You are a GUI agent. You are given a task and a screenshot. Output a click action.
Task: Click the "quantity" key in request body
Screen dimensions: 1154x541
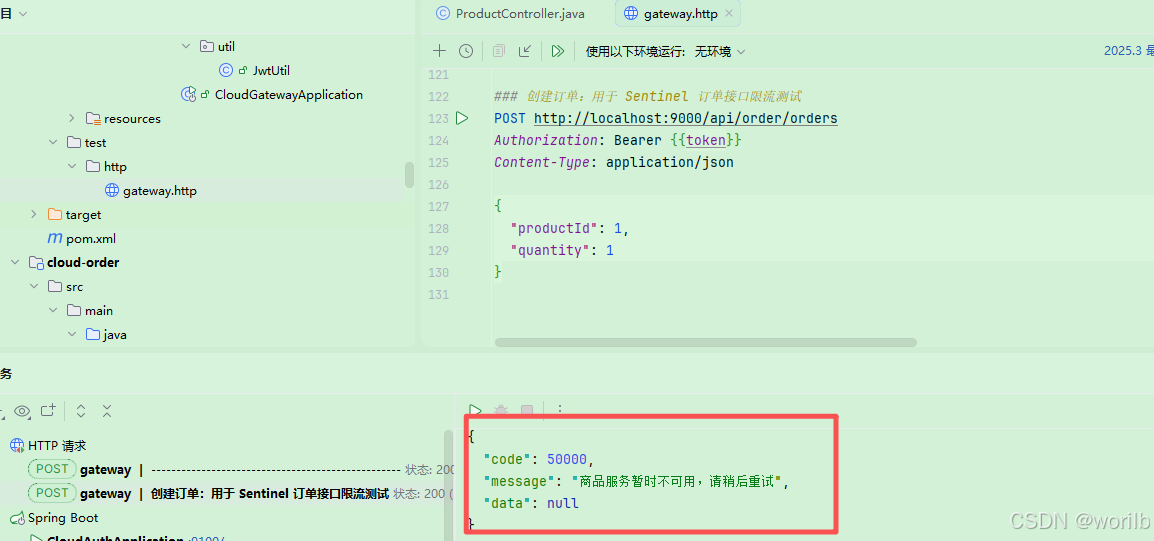(x=551, y=250)
